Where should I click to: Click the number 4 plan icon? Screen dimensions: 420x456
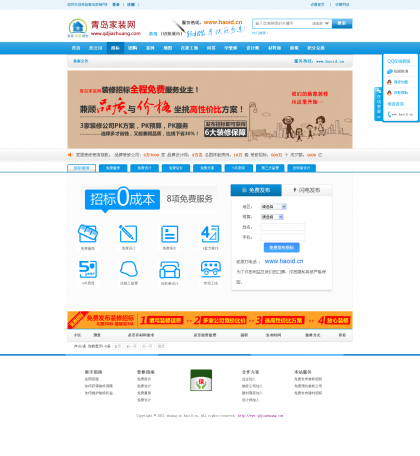coord(210,233)
